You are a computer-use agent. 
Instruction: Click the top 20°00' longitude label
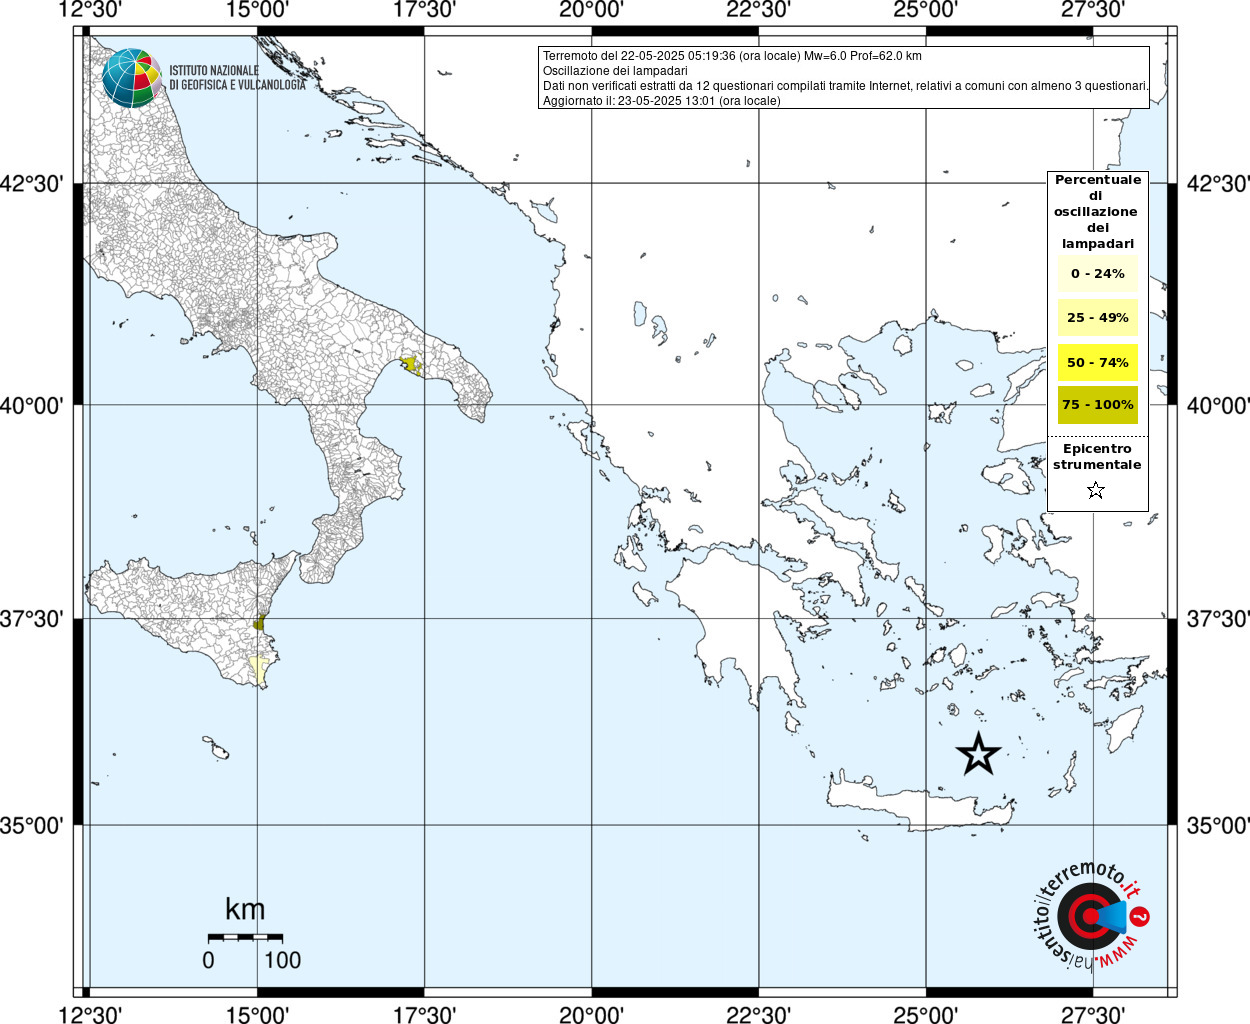pyautogui.click(x=591, y=10)
